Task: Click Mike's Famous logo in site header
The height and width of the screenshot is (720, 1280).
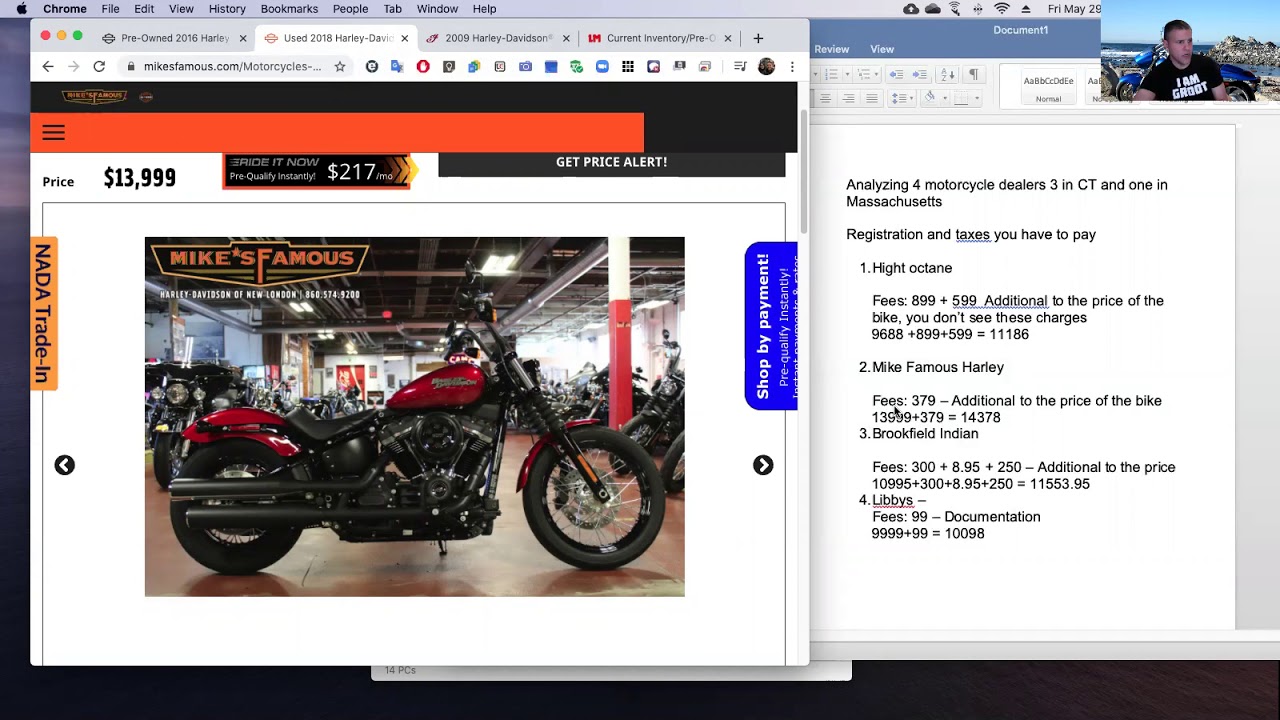Action: (x=95, y=96)
